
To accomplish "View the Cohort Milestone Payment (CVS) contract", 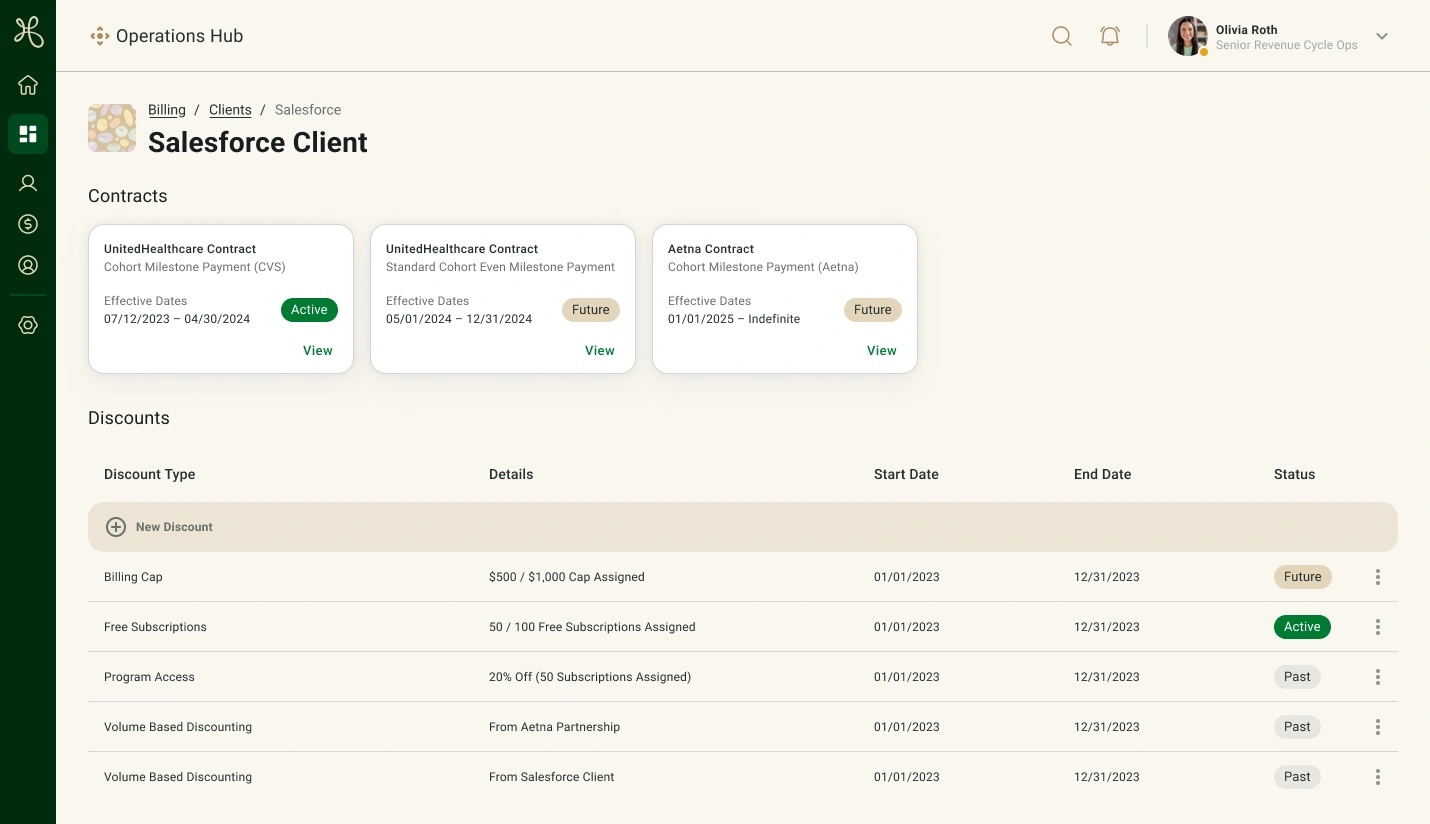I will tap(318, 351).
